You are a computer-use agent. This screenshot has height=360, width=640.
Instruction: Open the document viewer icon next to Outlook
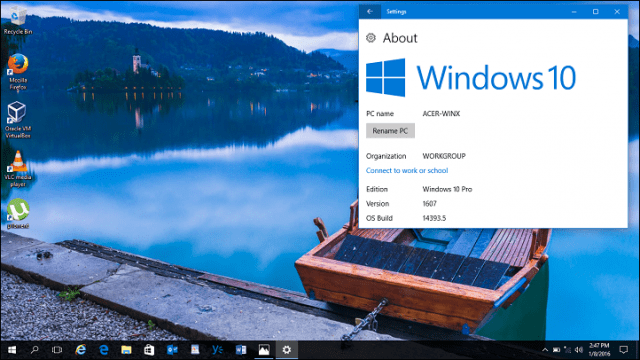195,350
